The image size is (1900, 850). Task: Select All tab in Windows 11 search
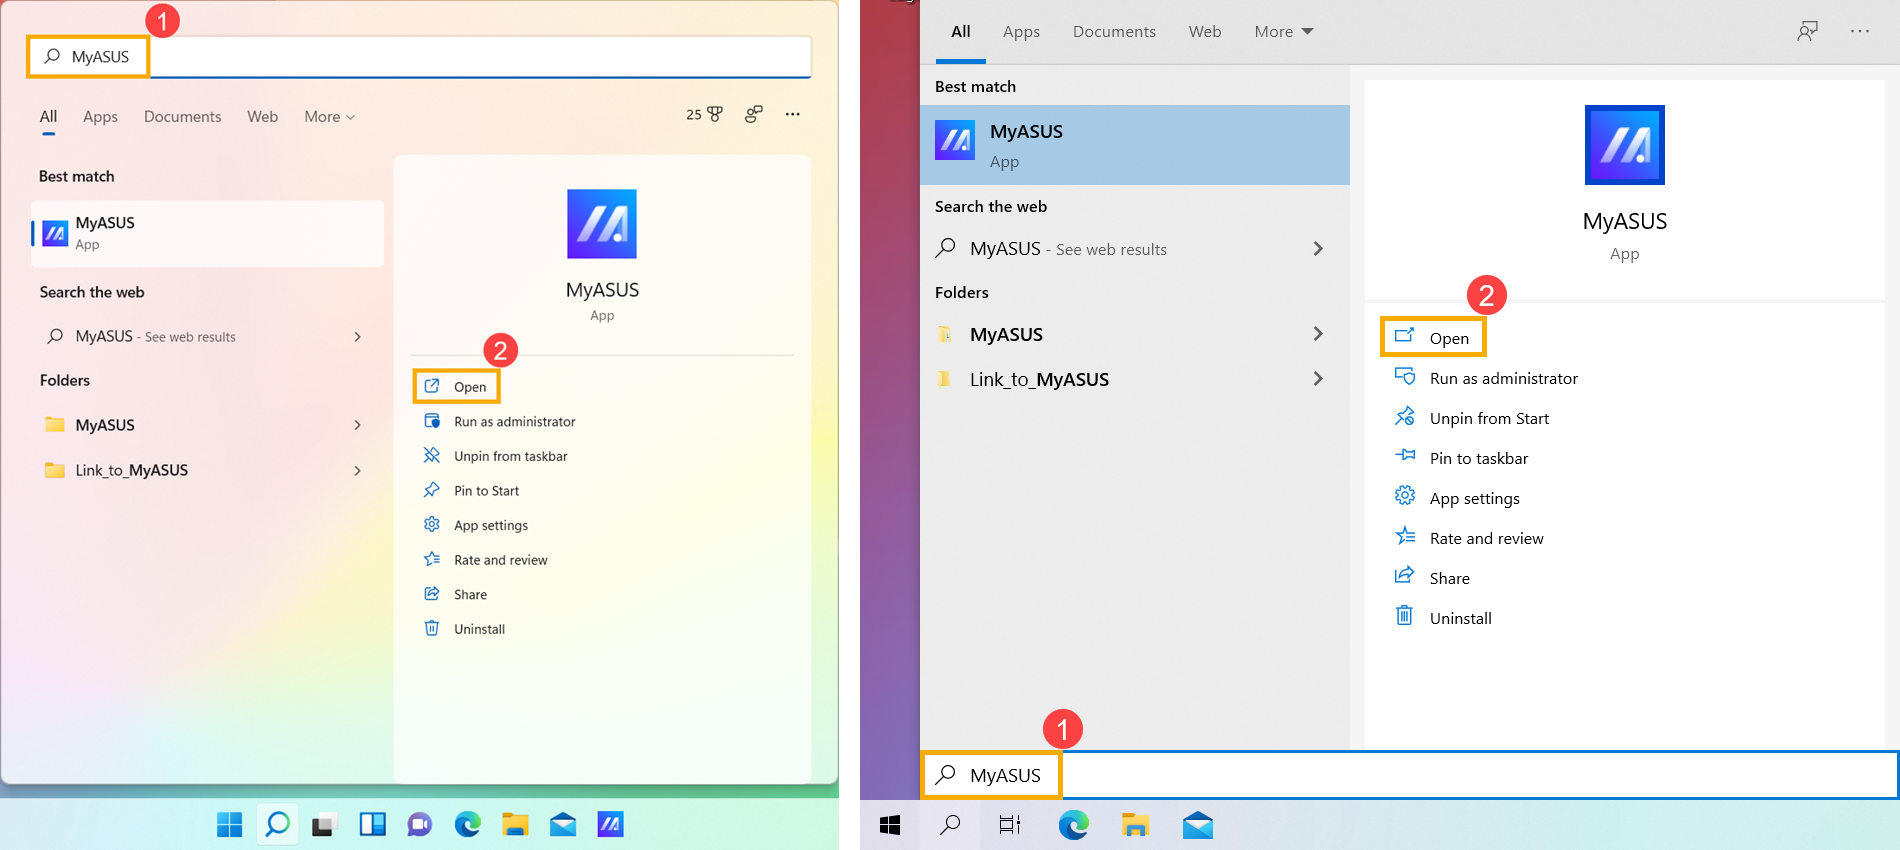click(48, 117)
